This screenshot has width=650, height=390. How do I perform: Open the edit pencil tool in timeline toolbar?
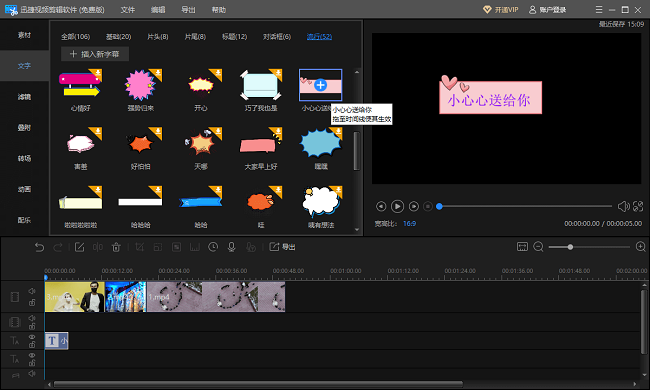79,247
